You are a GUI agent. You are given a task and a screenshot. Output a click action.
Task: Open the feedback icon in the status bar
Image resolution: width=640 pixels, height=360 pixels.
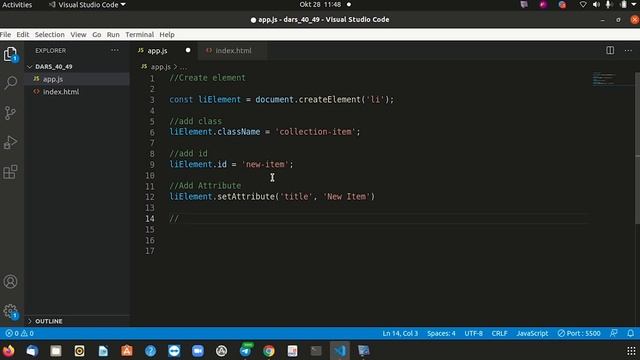coord(613,333)
